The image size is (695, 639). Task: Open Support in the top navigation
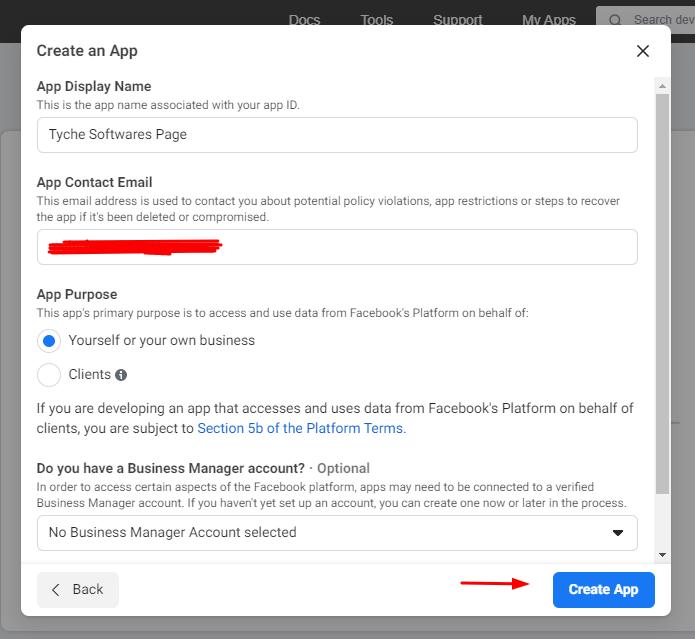[x=457, y=20]
